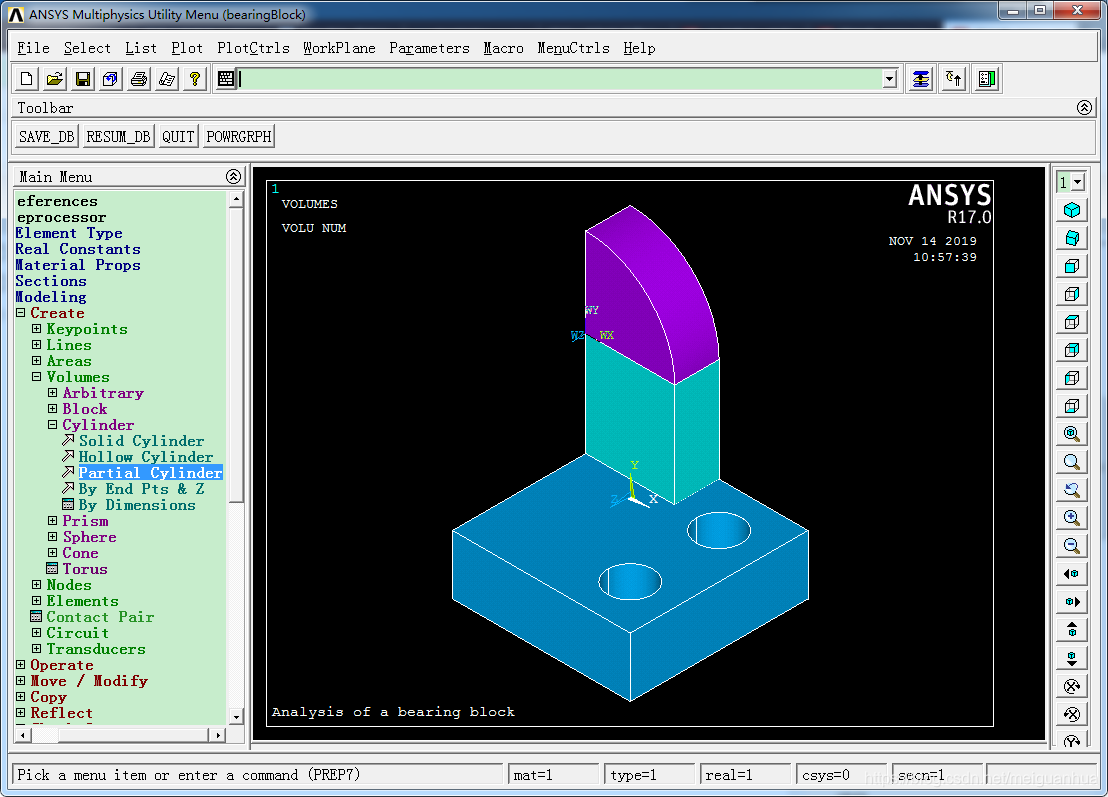Zoom out of model with minus magnifier

[1072, 545]
